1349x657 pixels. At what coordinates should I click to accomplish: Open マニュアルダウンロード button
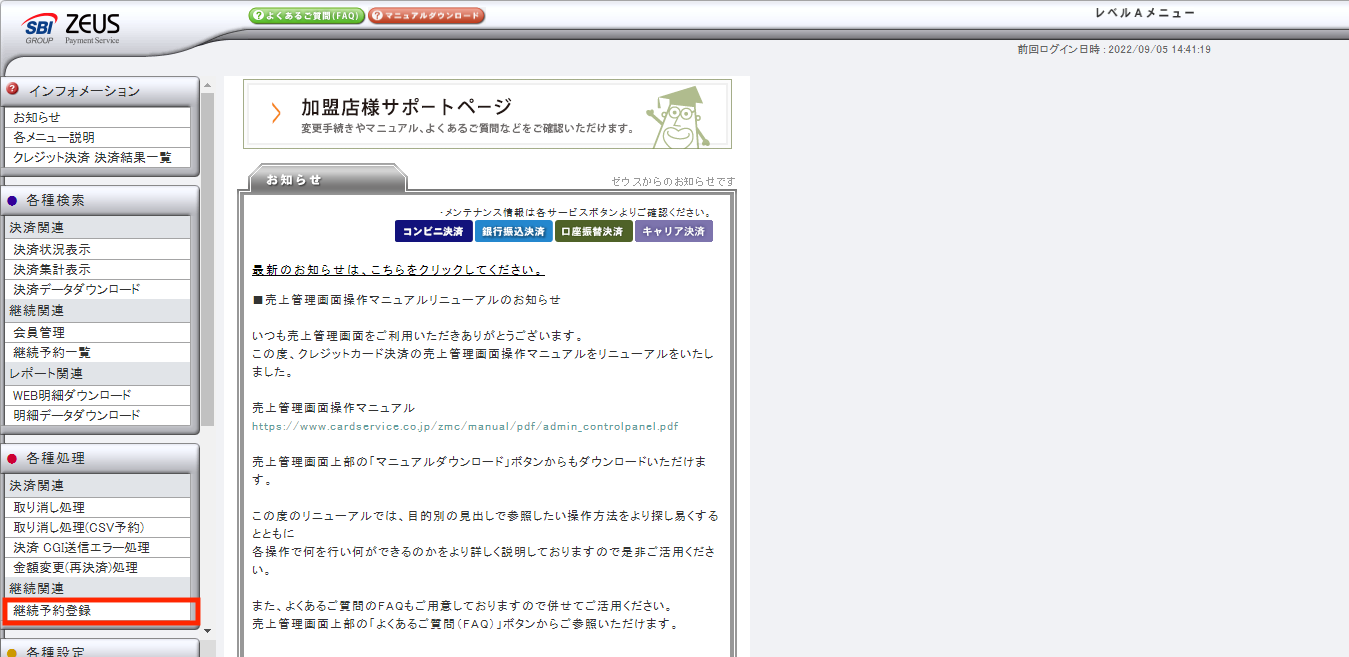click(427, 16)
